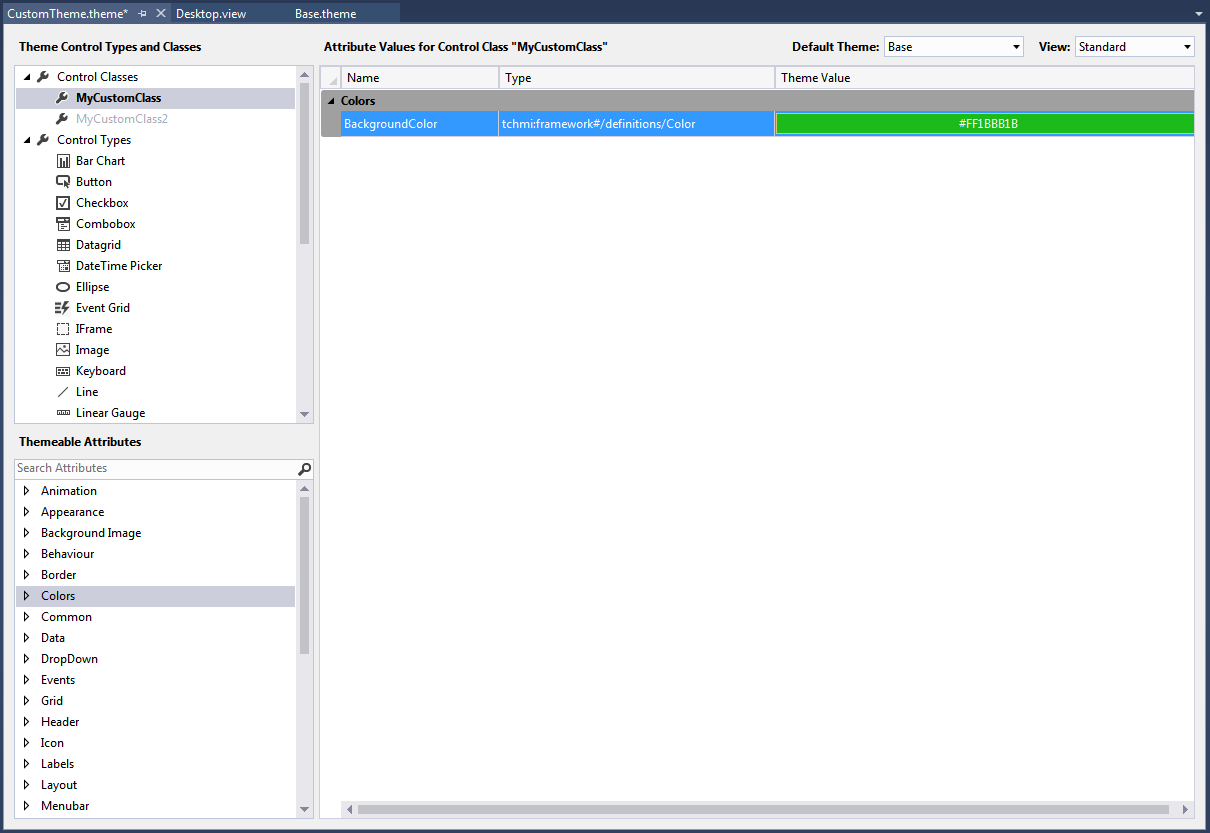This screenshot has width=1210, height=833.
Task: Pin the CustomTheme.theme tab with the pin icon
Action: pos(143,14)
